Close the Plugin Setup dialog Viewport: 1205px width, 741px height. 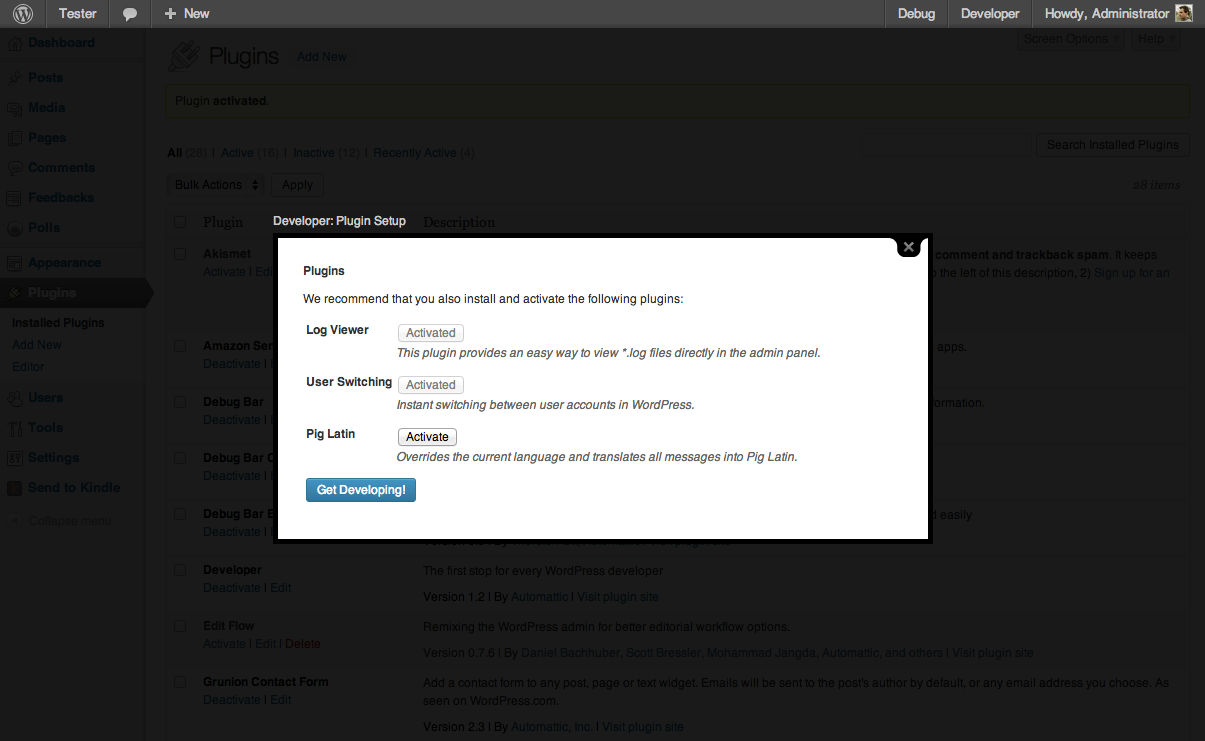point(908,247)
